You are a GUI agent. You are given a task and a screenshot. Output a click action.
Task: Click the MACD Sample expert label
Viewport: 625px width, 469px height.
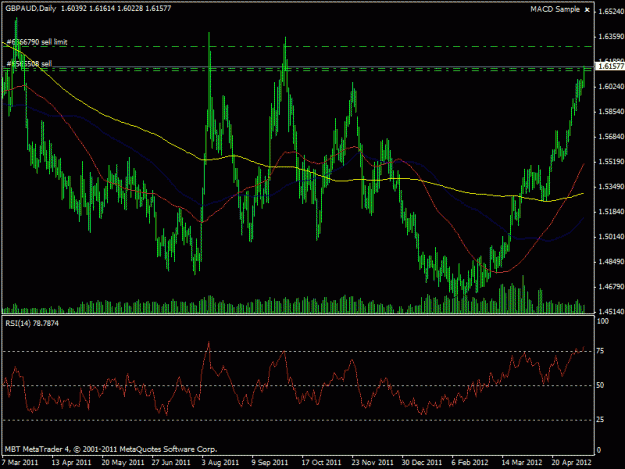tap(555, 9)
